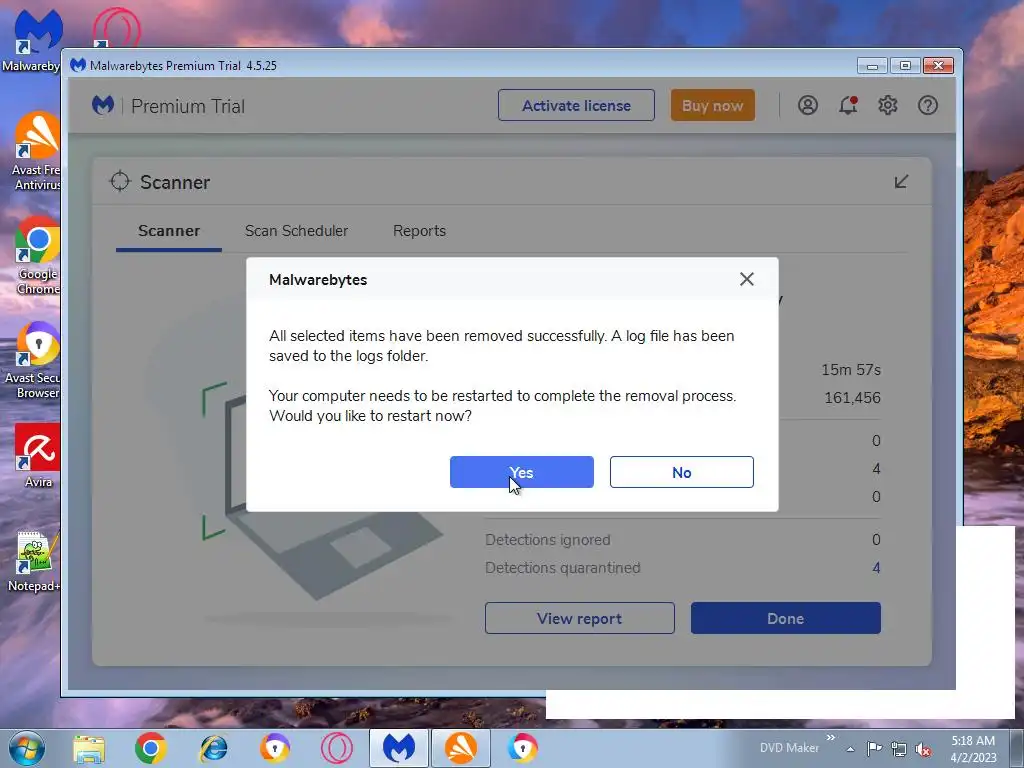Open the Action Center flag icon
The image size is (1024, 768).
tap(874, 749)
